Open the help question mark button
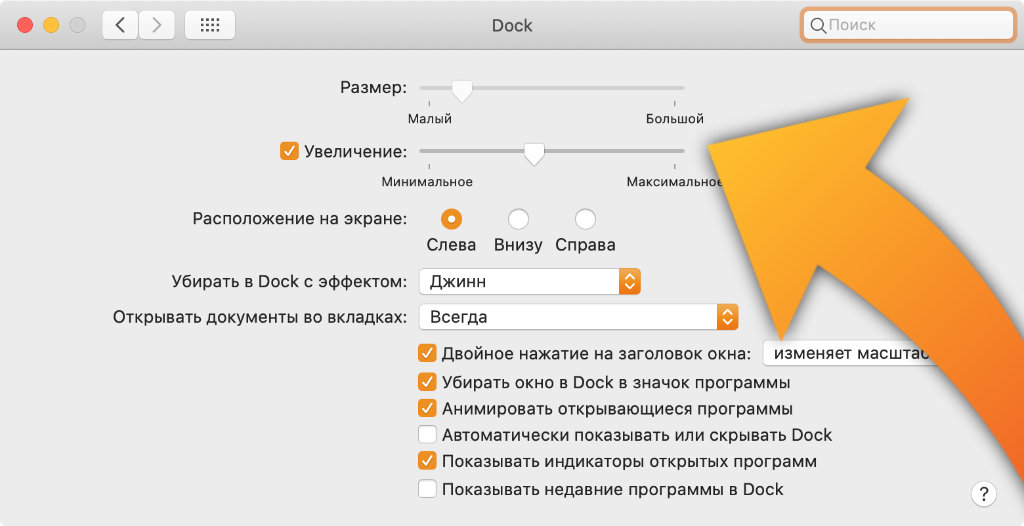The image size is (1024, 526). [x=983, y=493]
